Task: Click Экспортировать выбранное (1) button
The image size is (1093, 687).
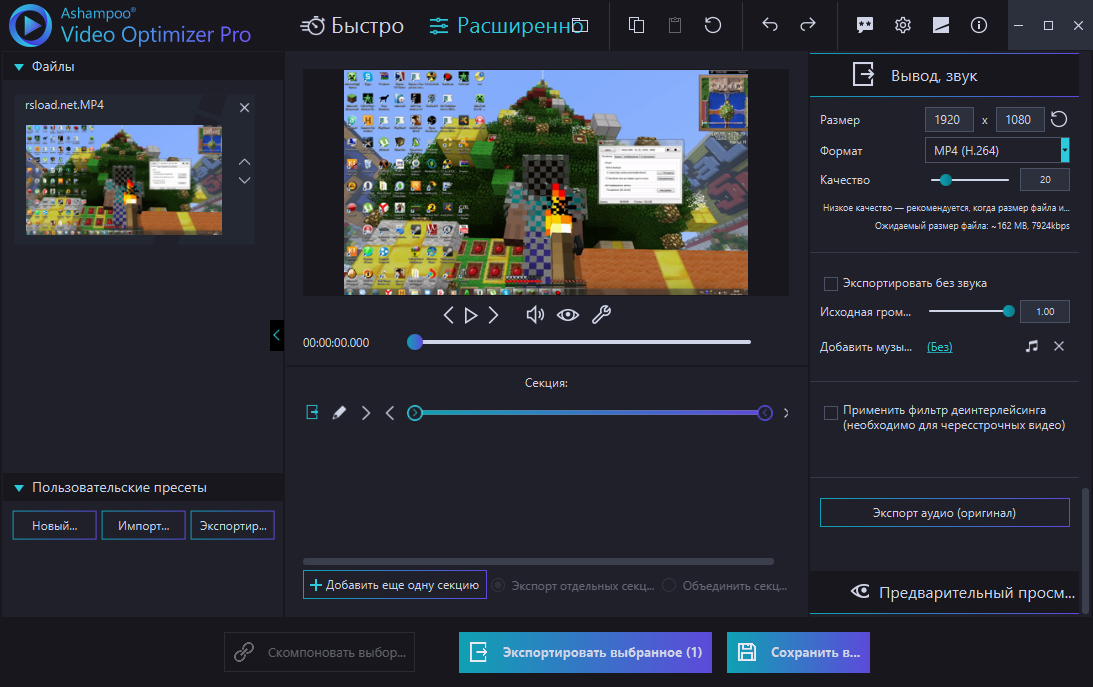Action: click(586, 652)
